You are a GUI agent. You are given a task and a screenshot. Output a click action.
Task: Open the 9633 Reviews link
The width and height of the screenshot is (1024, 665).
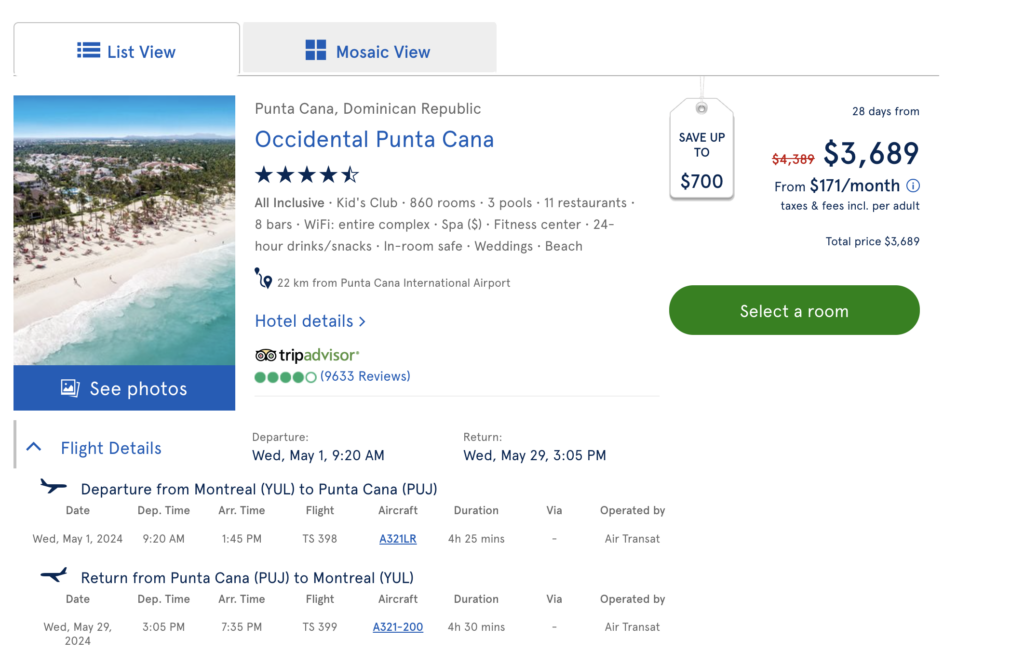coord(365,376)
